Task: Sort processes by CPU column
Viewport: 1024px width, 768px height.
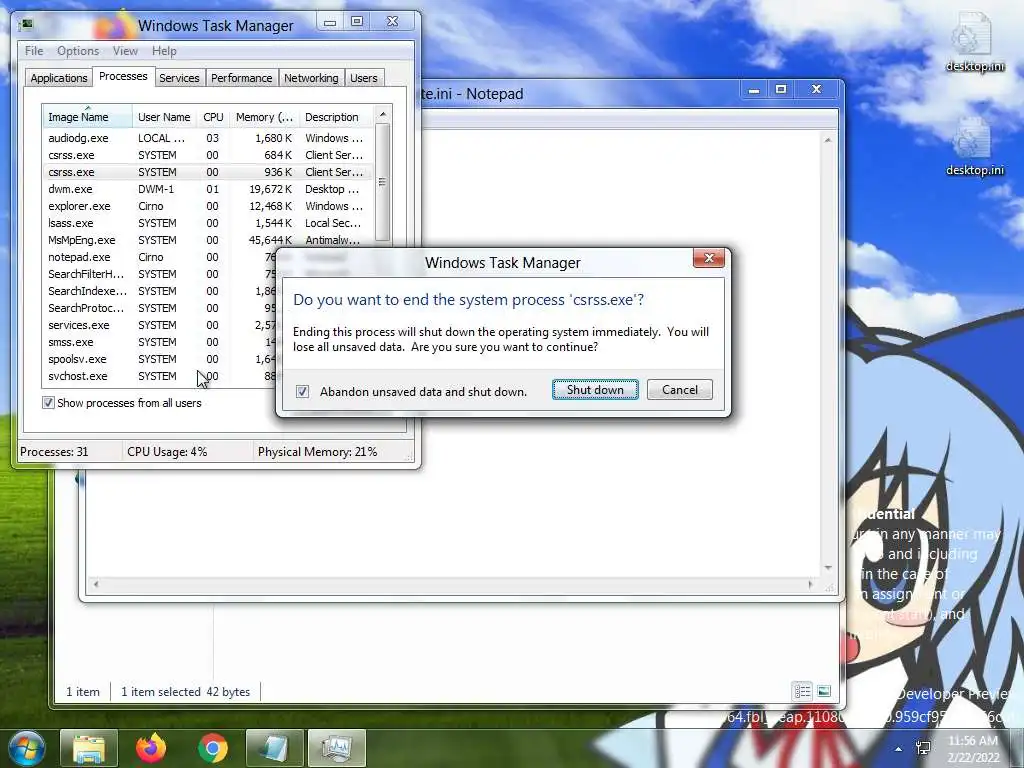Action: pos(214,117)
